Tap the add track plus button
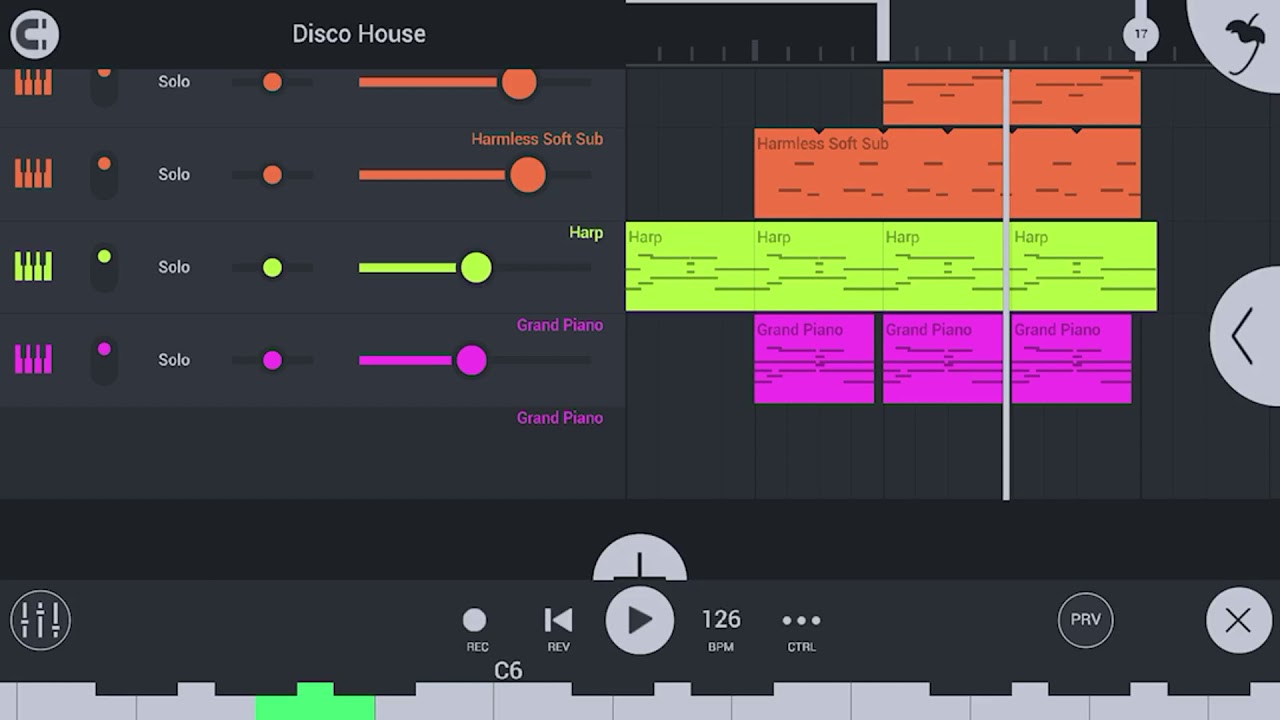This screenshot has height=720, width=1280. (x=640, y=559)
